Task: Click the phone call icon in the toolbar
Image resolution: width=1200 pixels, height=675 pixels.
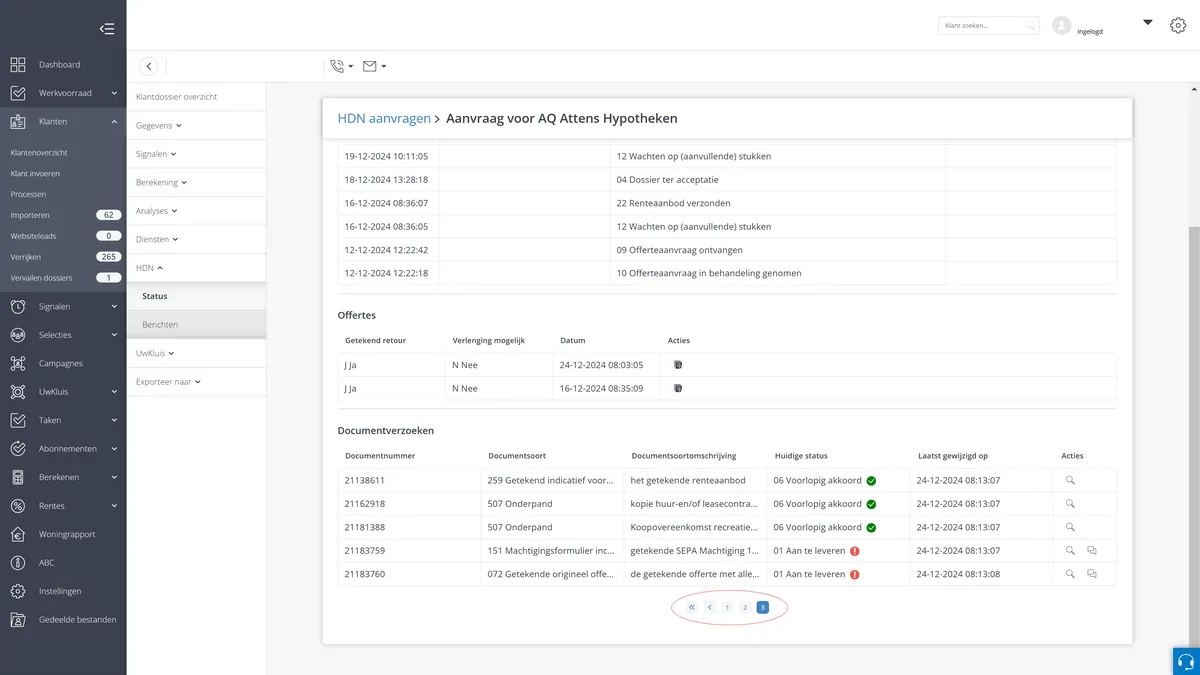Action: coord(336,66)
